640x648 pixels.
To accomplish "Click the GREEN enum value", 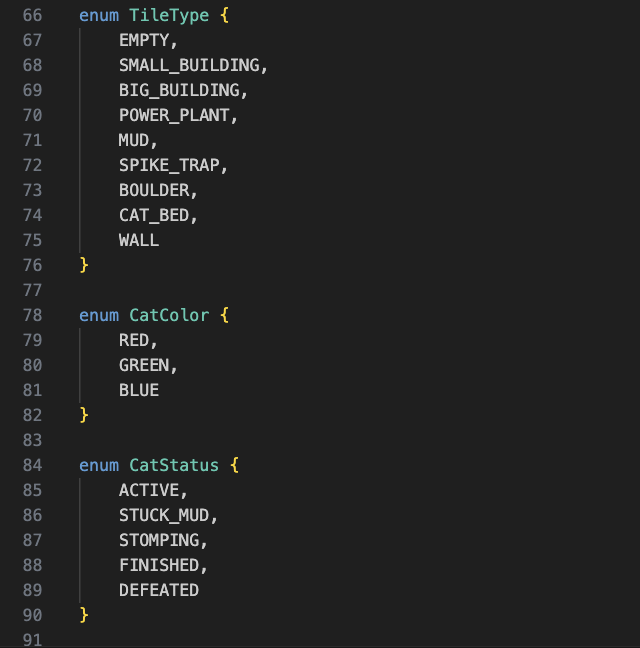I will [144, 365].
